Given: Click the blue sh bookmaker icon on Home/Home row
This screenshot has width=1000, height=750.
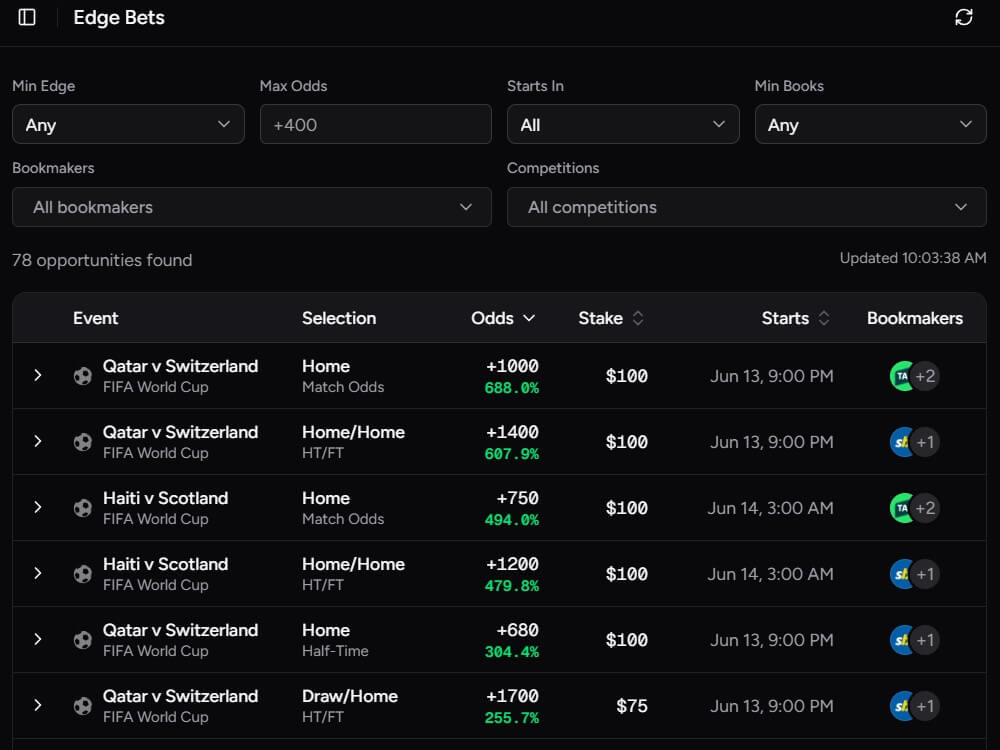Looking at the screenshot, I should pyautogui.click(x=903, y=442).
